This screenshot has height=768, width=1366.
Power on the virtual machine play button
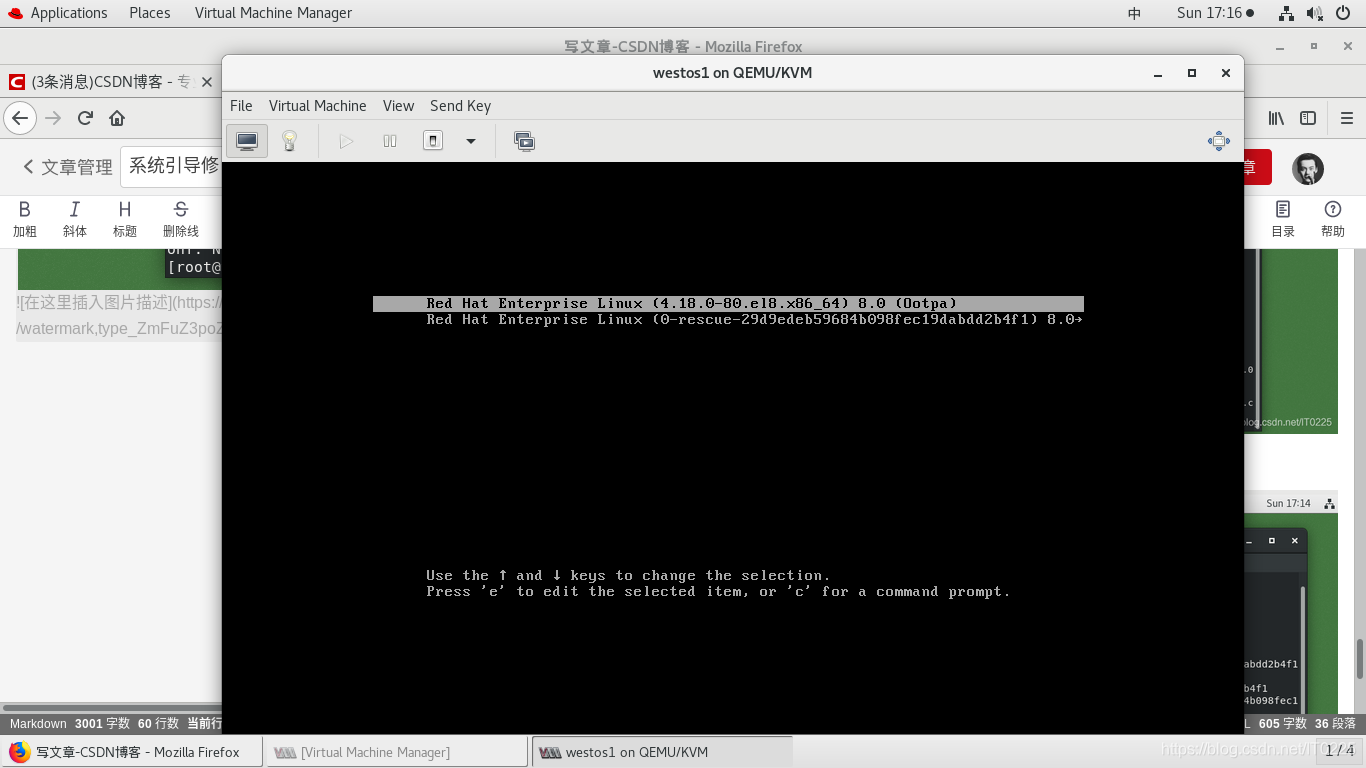(346, 141)
